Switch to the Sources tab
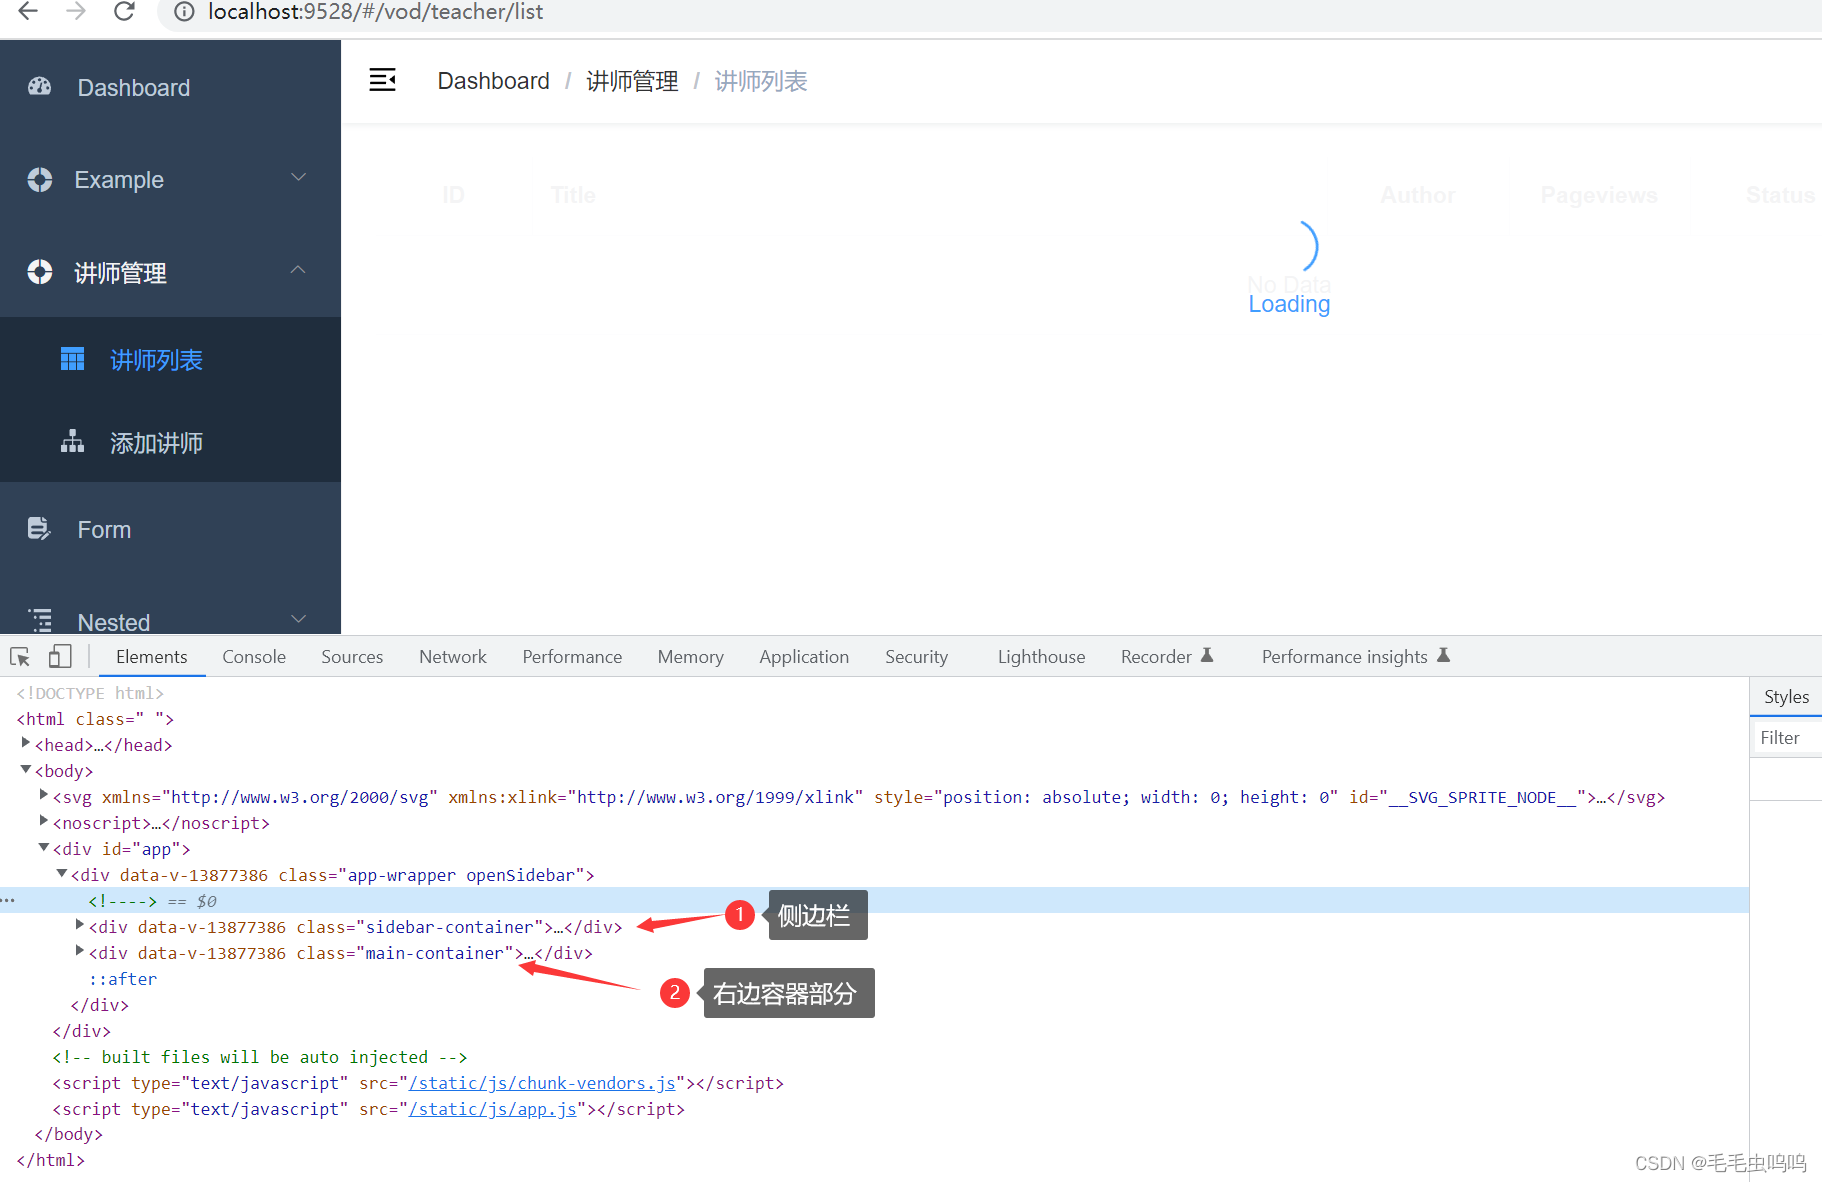 tap(352, 657)
